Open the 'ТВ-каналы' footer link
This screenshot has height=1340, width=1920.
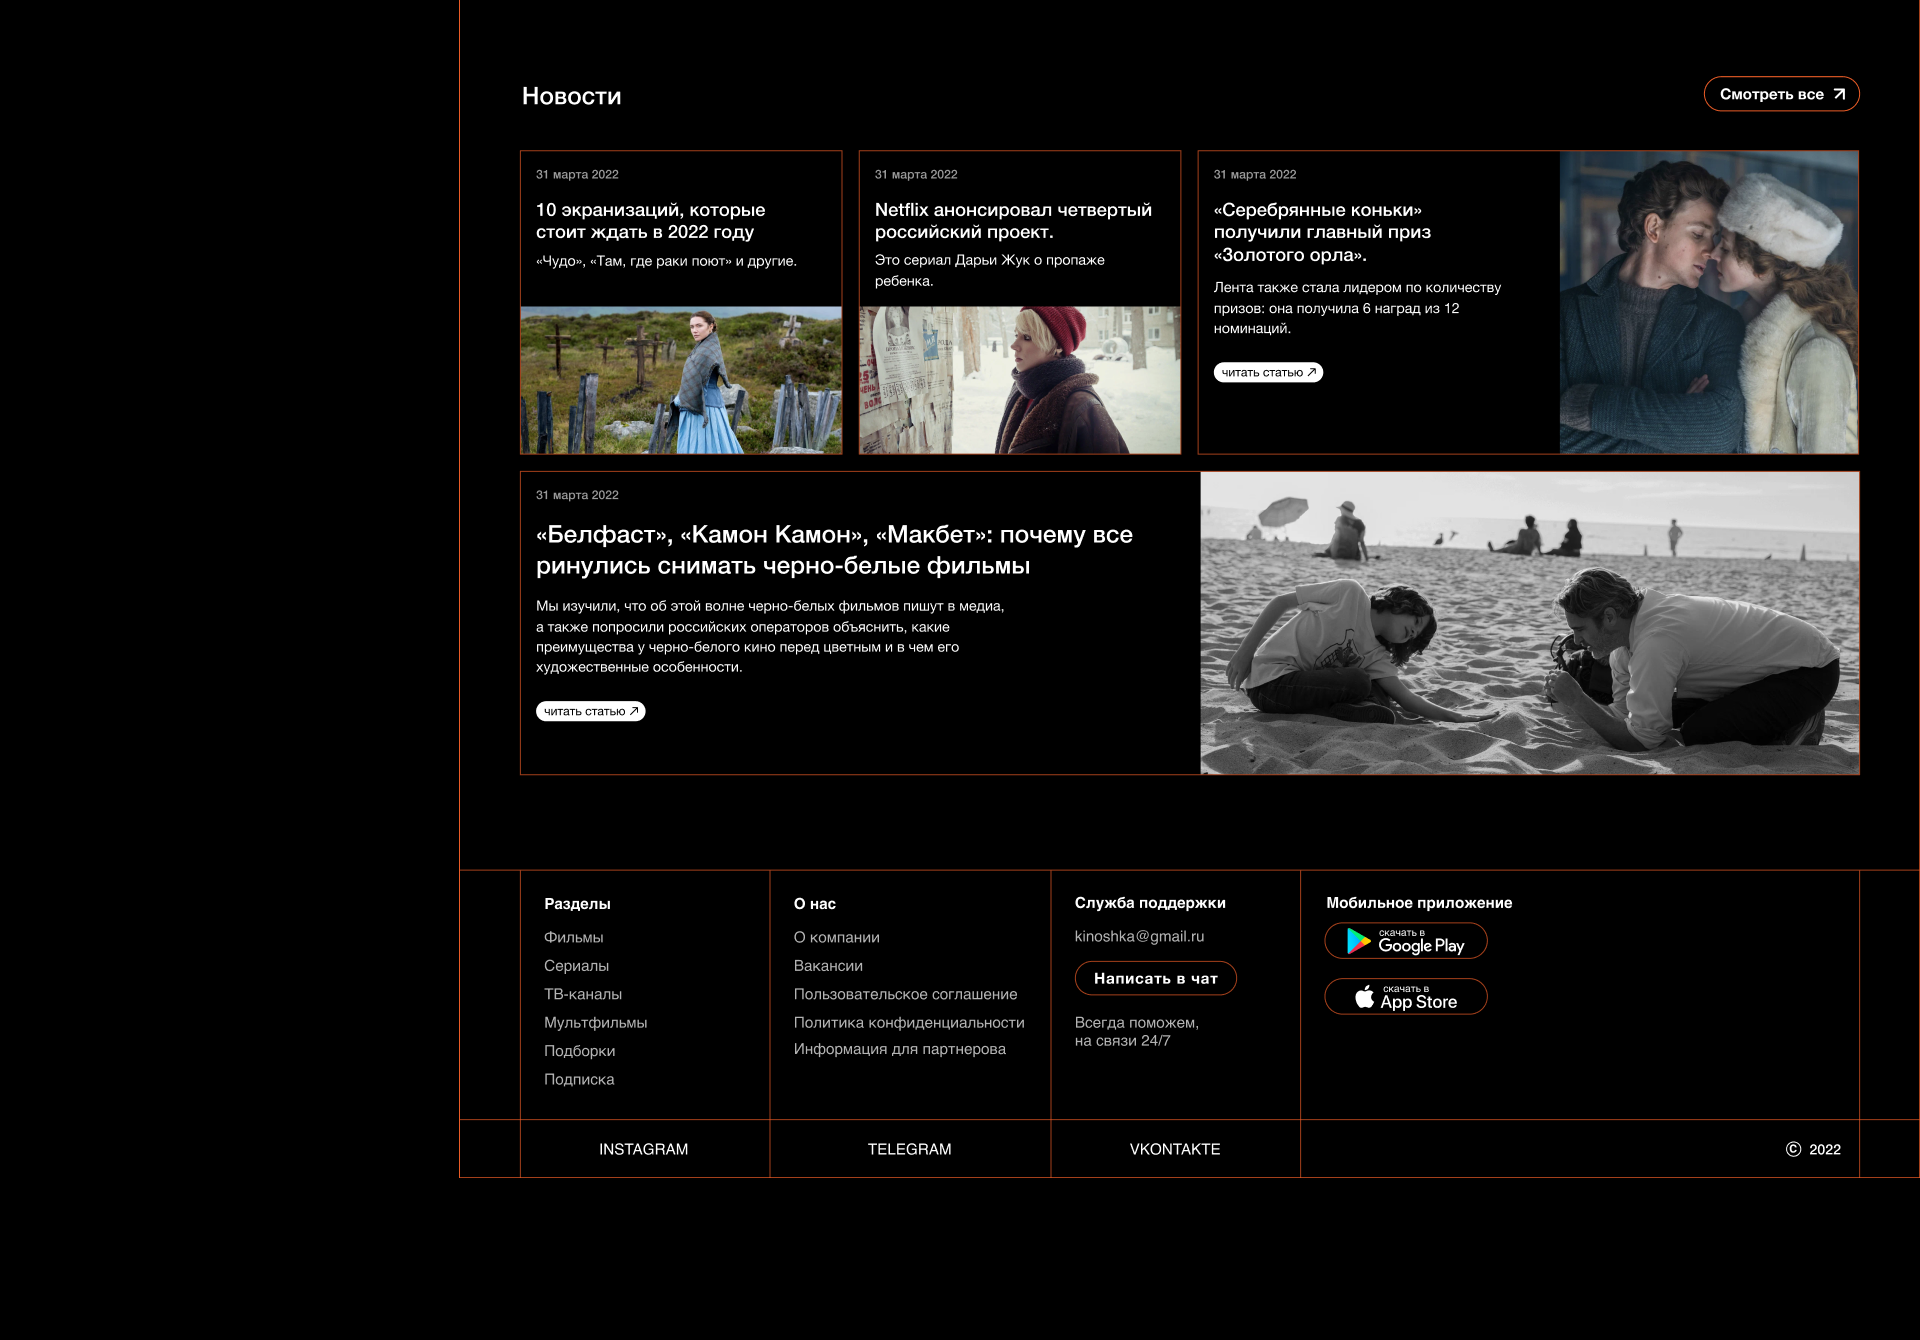(583, 994)
